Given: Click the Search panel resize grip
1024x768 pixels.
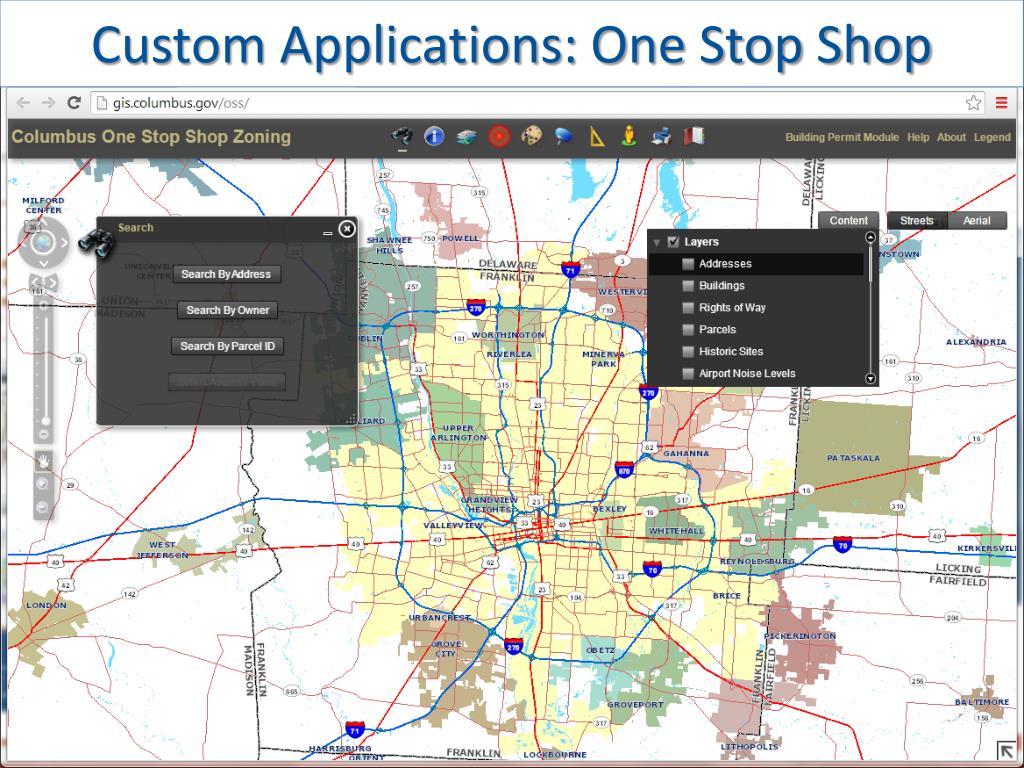Looking at the screenshot, I should (351, 419).
